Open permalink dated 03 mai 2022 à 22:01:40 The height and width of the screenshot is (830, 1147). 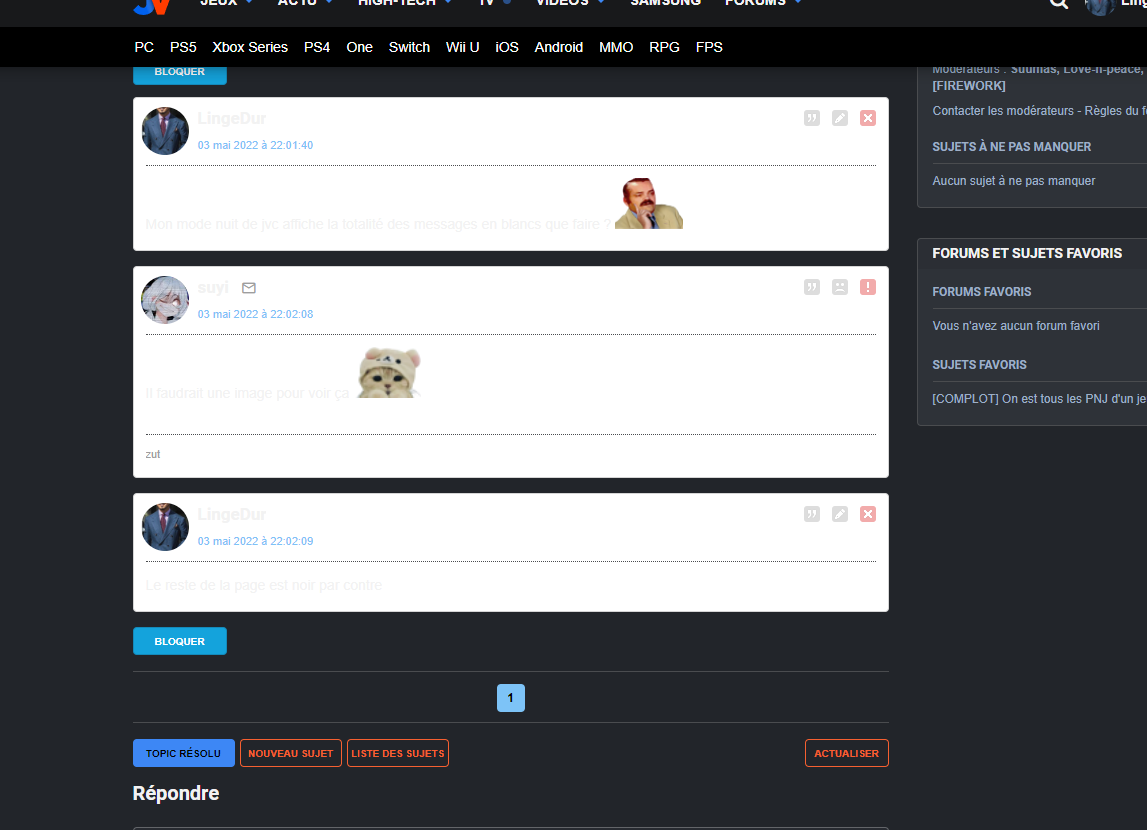pos(255,146)
